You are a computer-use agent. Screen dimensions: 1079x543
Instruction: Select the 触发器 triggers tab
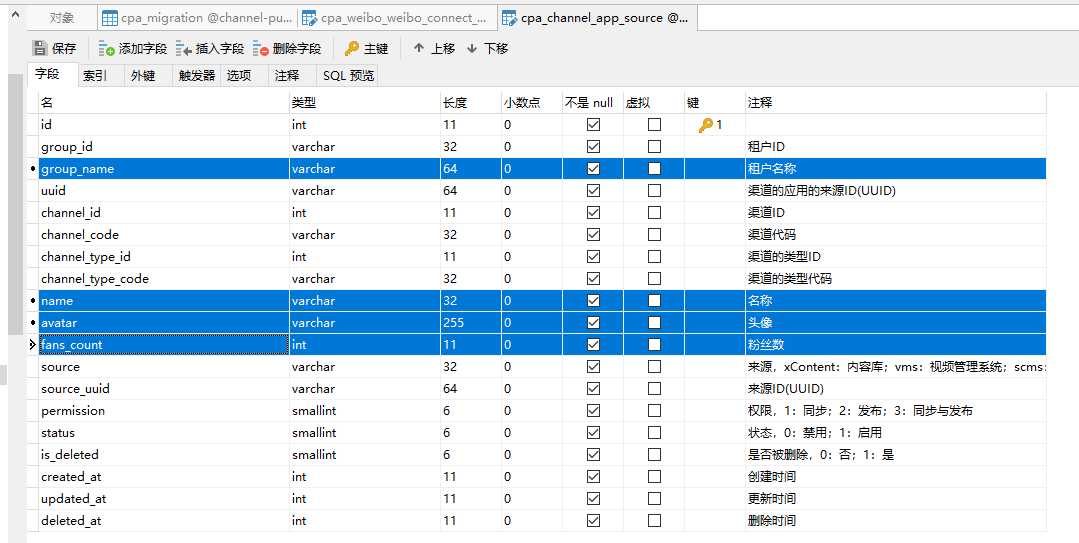tap(197, 76)
